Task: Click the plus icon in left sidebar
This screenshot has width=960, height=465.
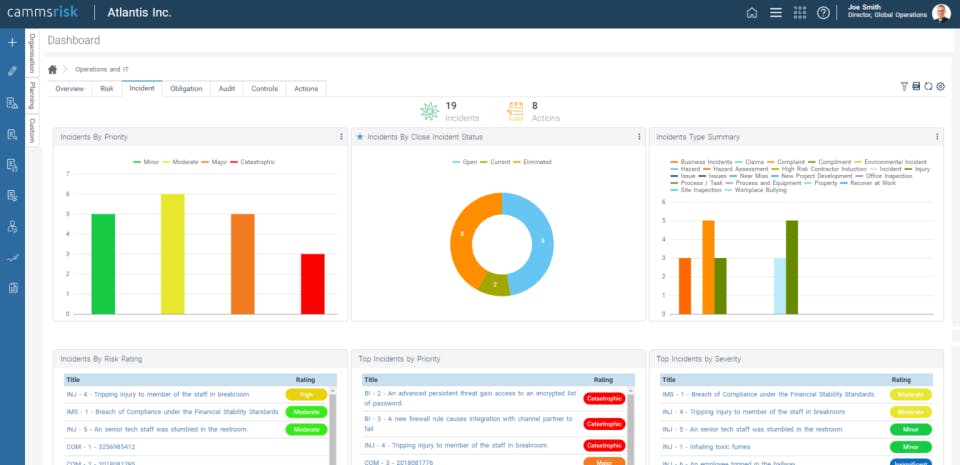Action: tap(12, 42)
